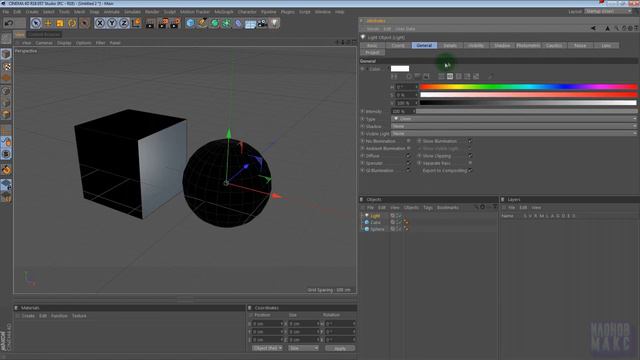Add a Light object from toolbar
640x360 pixels.
275,23
